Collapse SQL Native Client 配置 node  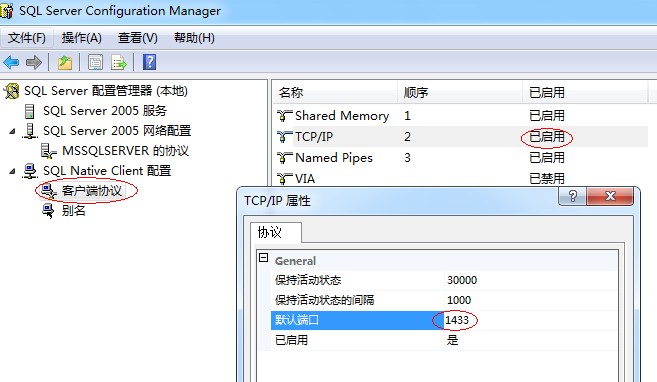click(x=13, y=171)
